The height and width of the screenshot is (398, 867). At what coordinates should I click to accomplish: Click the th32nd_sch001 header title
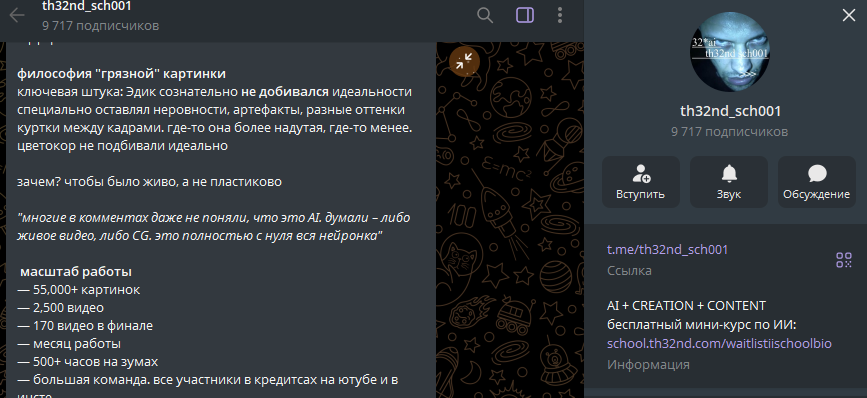[87, 7]
